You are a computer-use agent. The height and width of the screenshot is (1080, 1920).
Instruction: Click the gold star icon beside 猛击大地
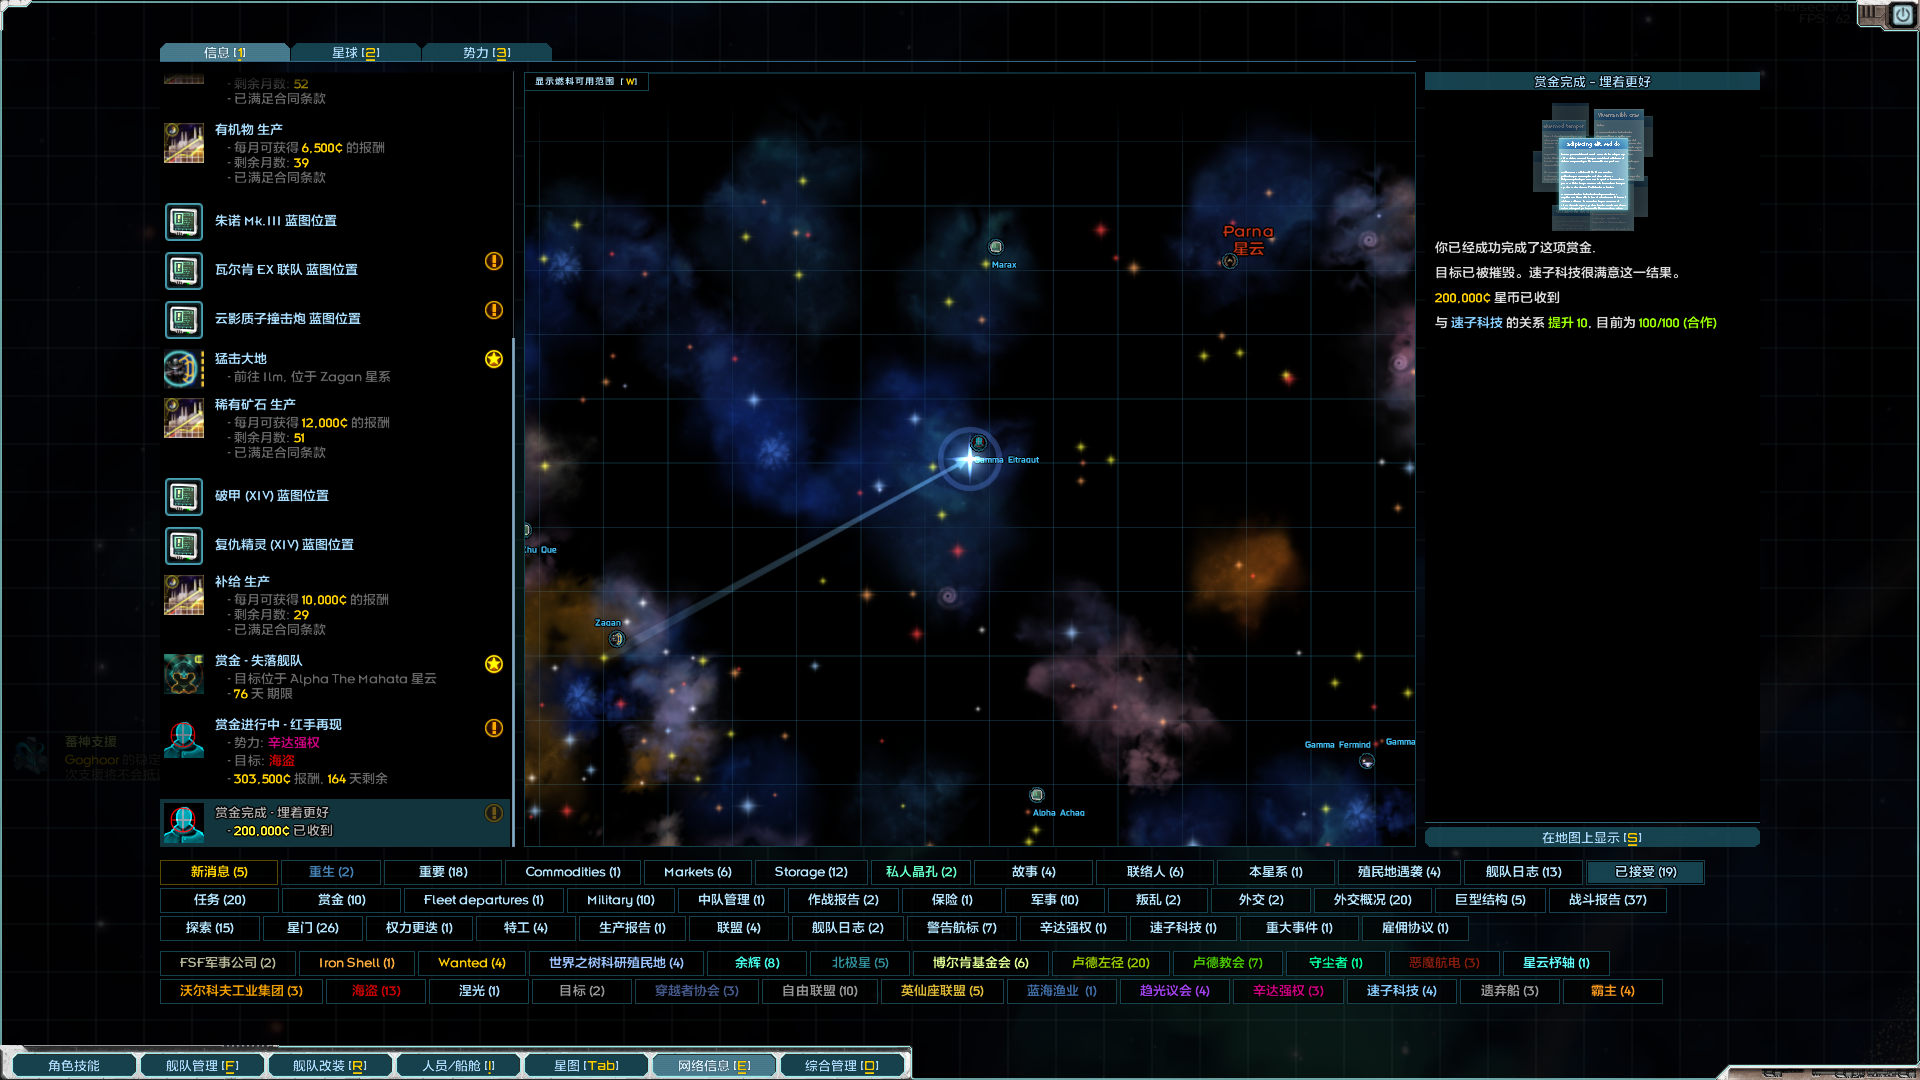(494, 359)
